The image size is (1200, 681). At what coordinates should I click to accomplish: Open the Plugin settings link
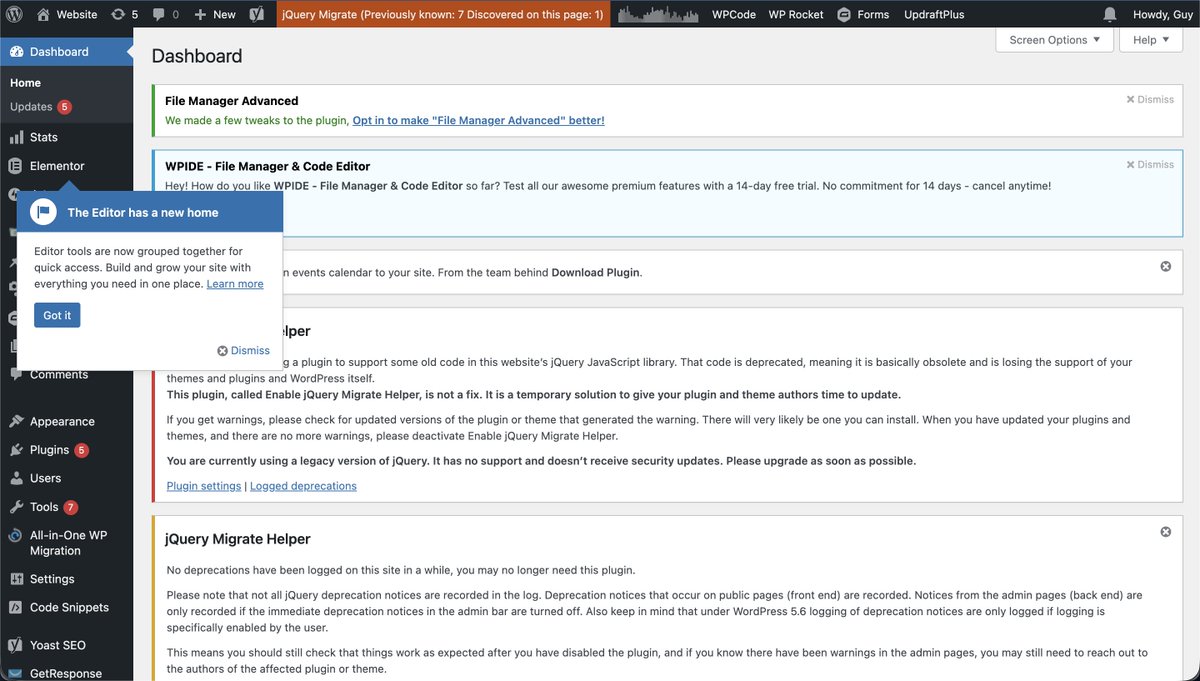click(204, 486)
